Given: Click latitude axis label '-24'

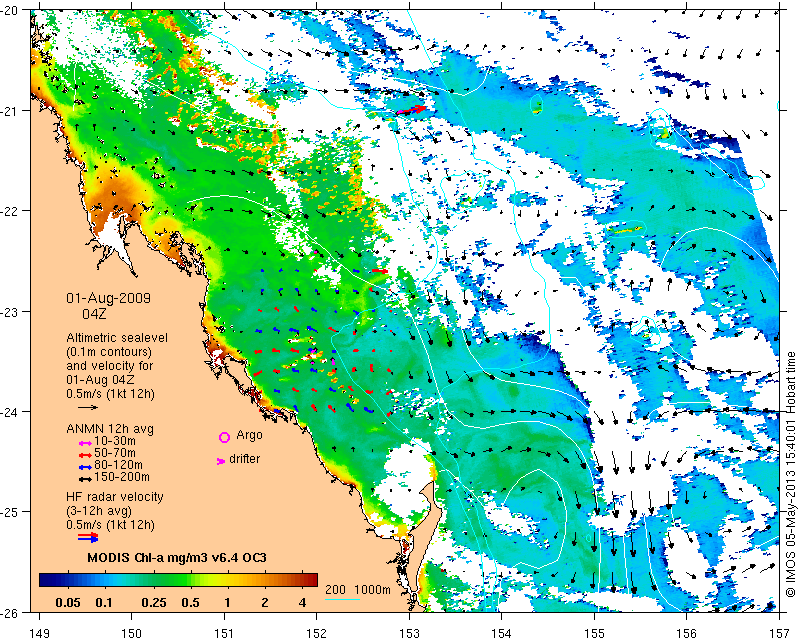Looking at the screenshot, I should coord(9,411).
